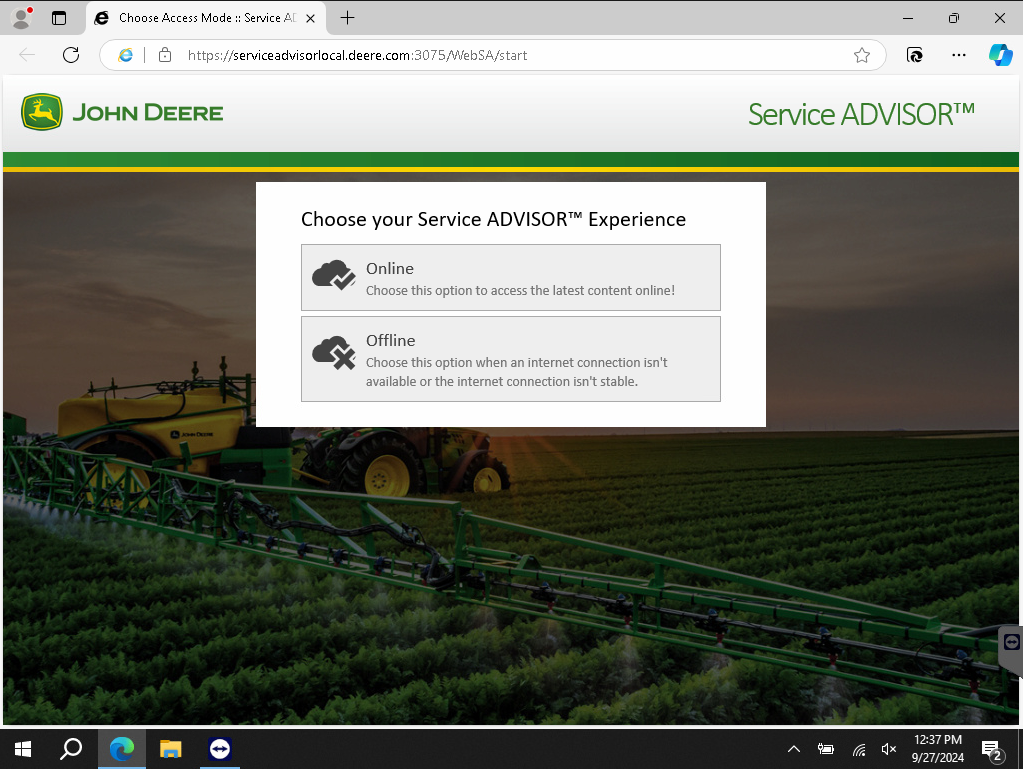Image resolution: width=1023 pixels, height=769 pixels.
Task: Open the Browser Essentials icon
Action: 914,55
